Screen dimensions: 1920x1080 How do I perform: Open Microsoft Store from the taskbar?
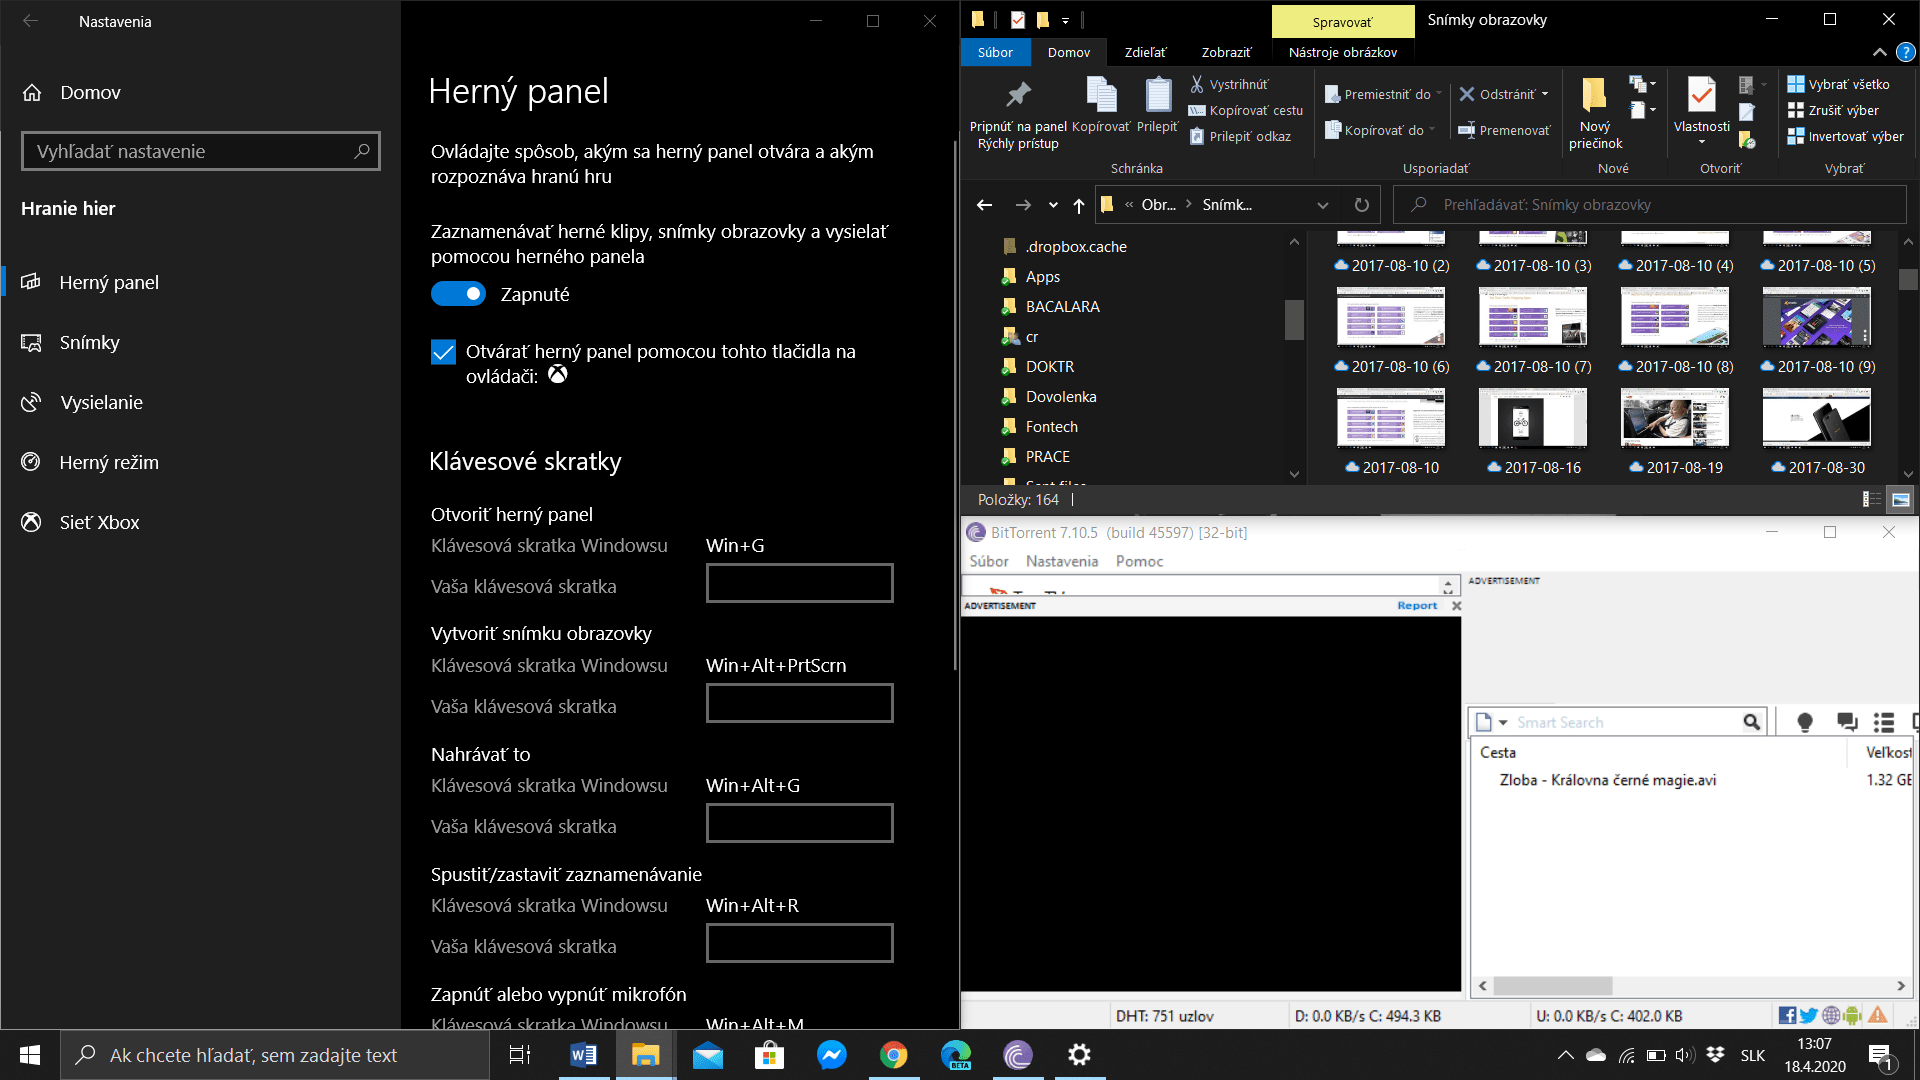coord(769,1055)
